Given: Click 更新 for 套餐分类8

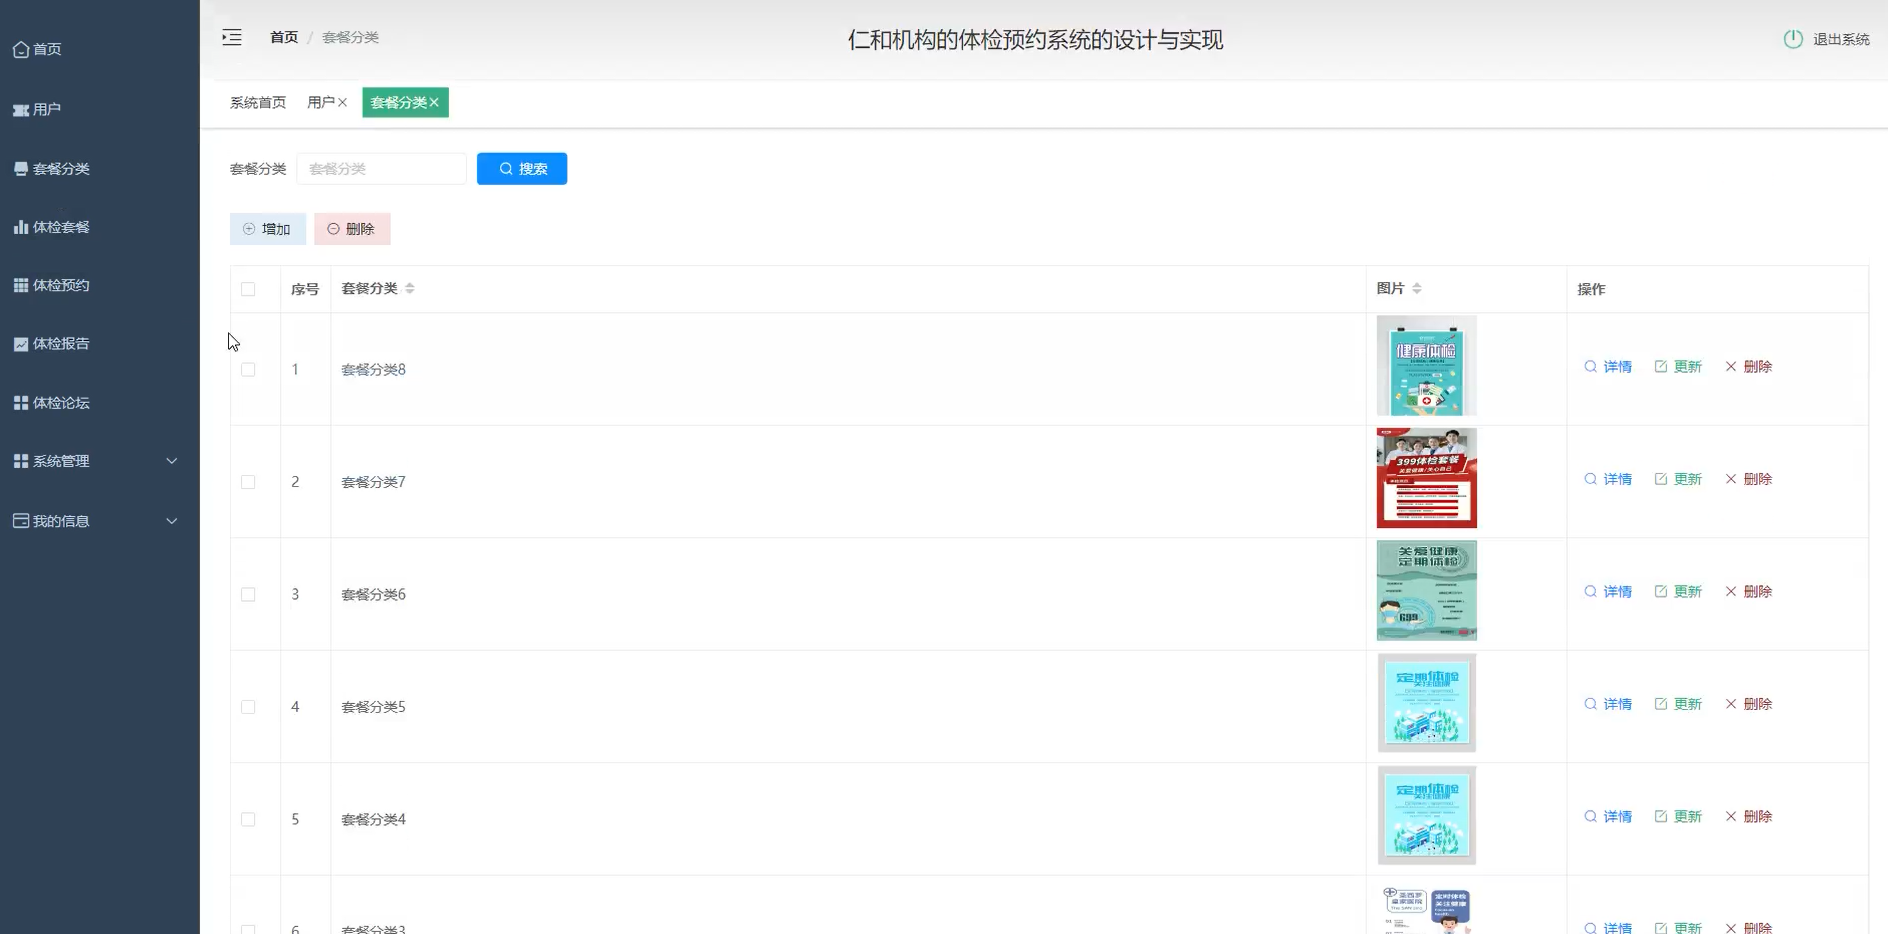Looking at the screenshot, I should [1678, 367].
